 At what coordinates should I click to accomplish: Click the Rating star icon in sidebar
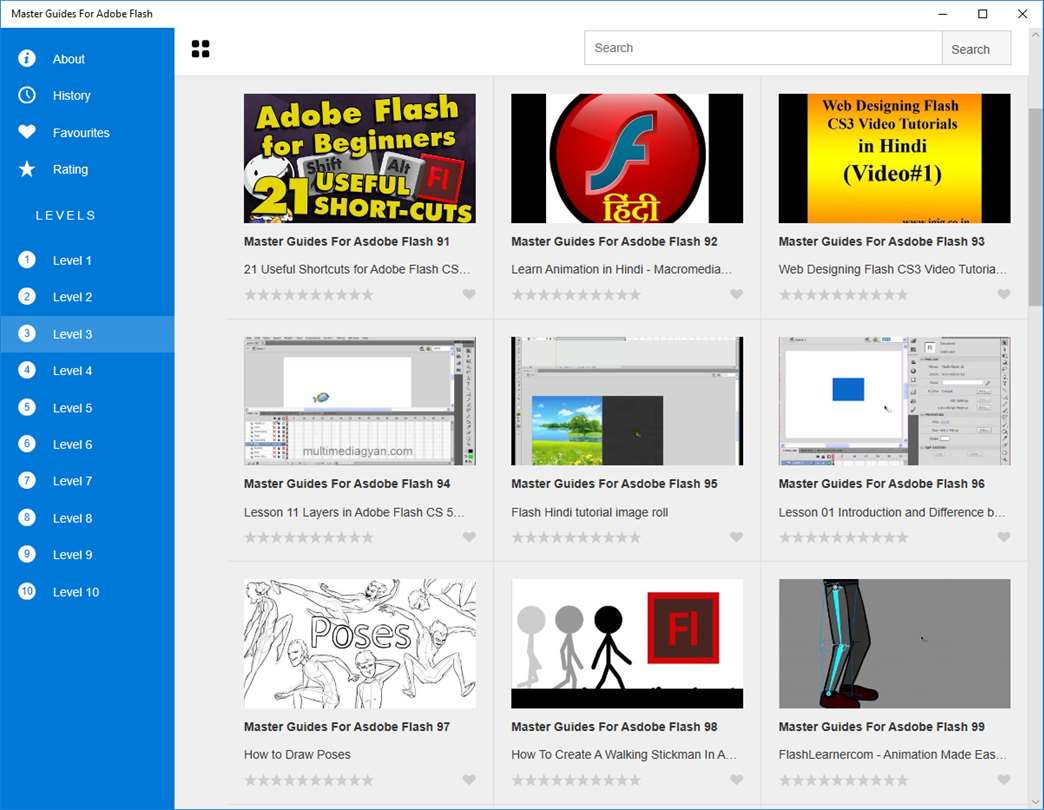(27, 169)
